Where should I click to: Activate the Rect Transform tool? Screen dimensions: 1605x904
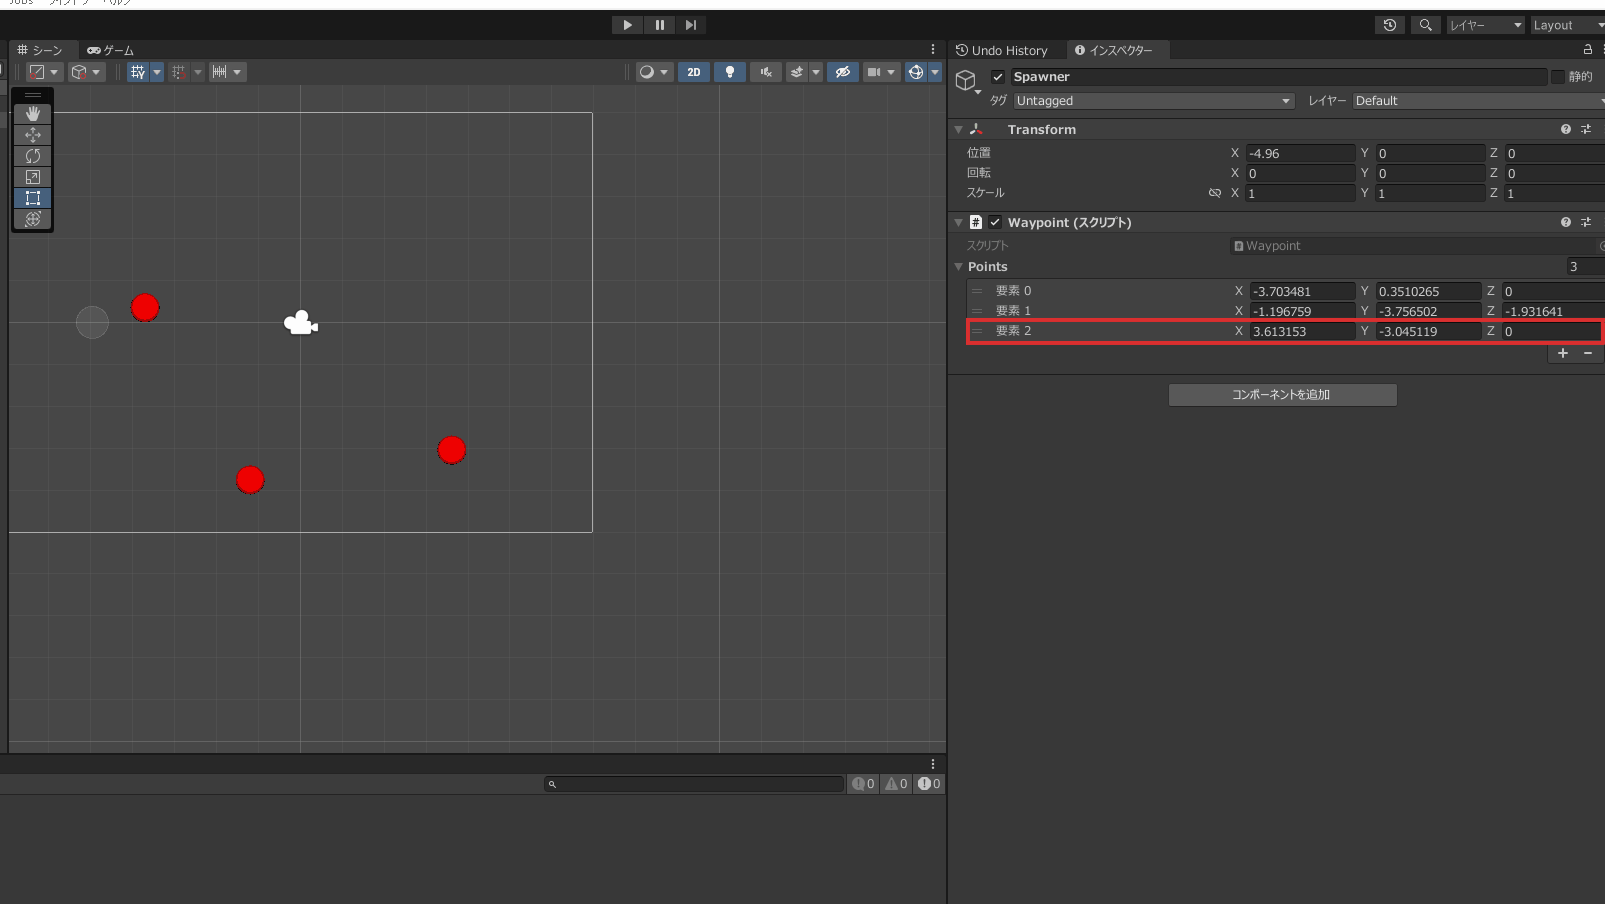point(32,198)
